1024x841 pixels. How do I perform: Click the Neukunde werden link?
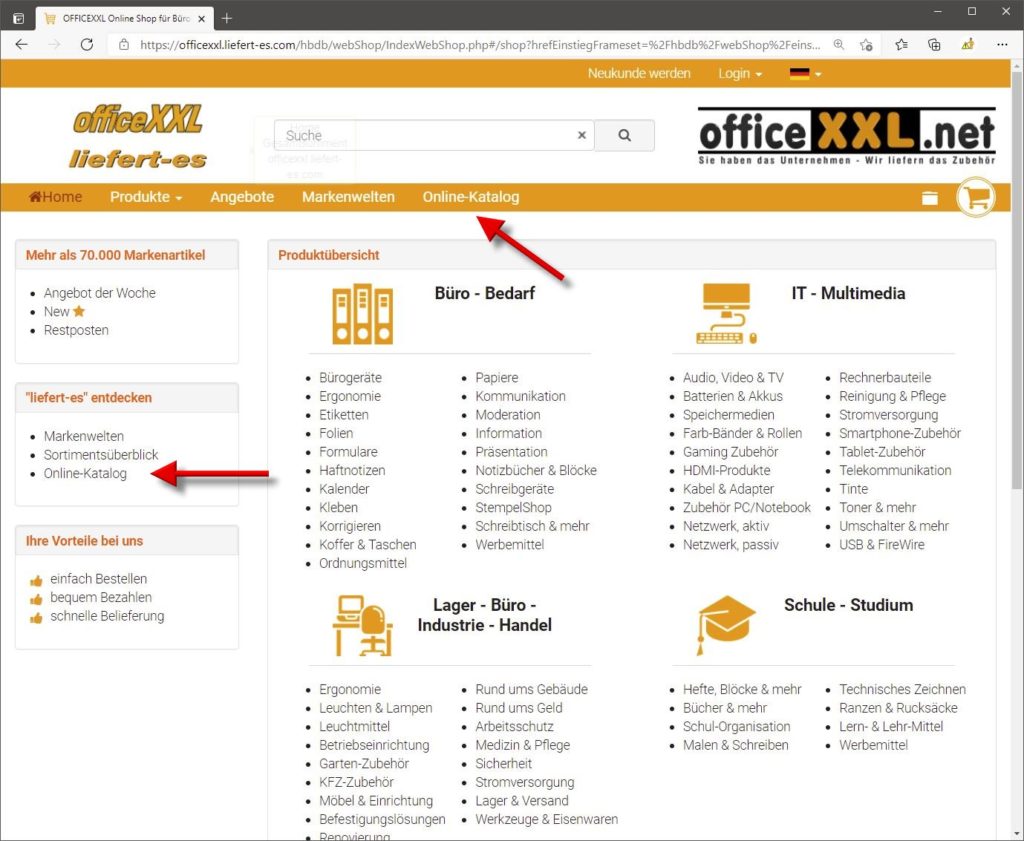pos(639,73)
